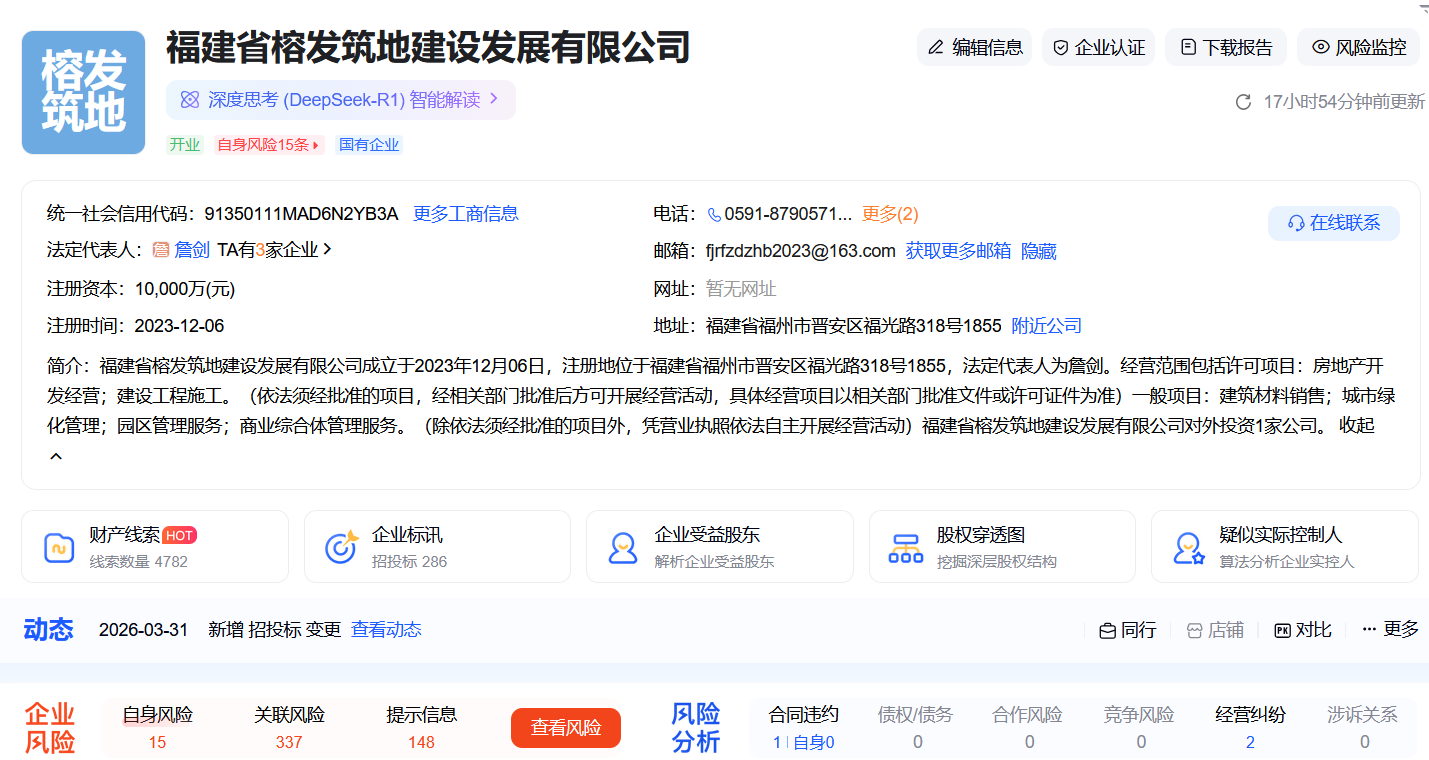Click the 疑似实际控制人 icon

[x=1189, y=547]
